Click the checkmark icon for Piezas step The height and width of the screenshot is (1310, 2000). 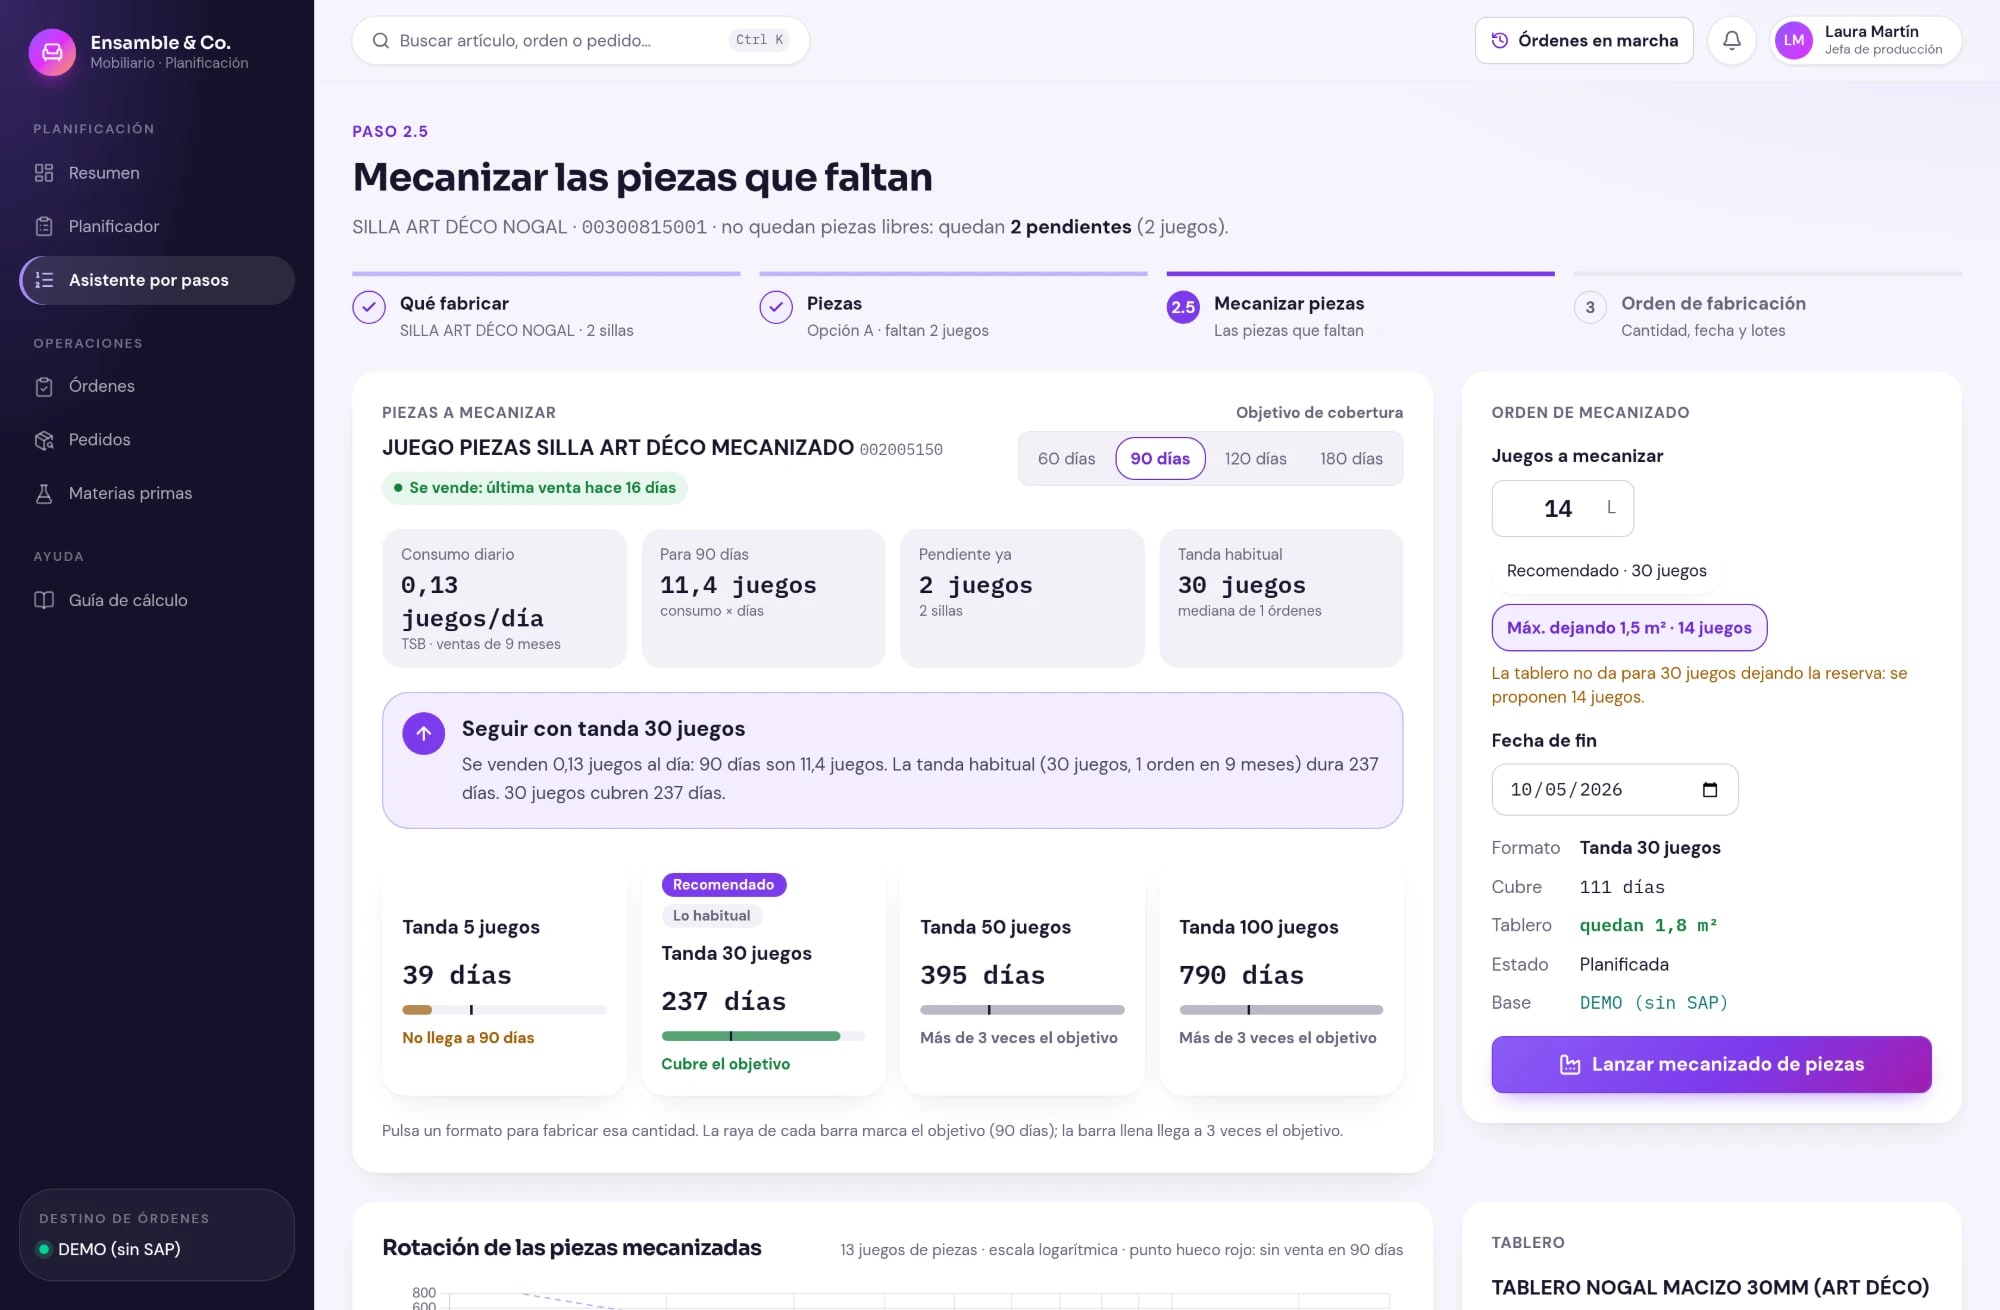click(x=776, y=307)
